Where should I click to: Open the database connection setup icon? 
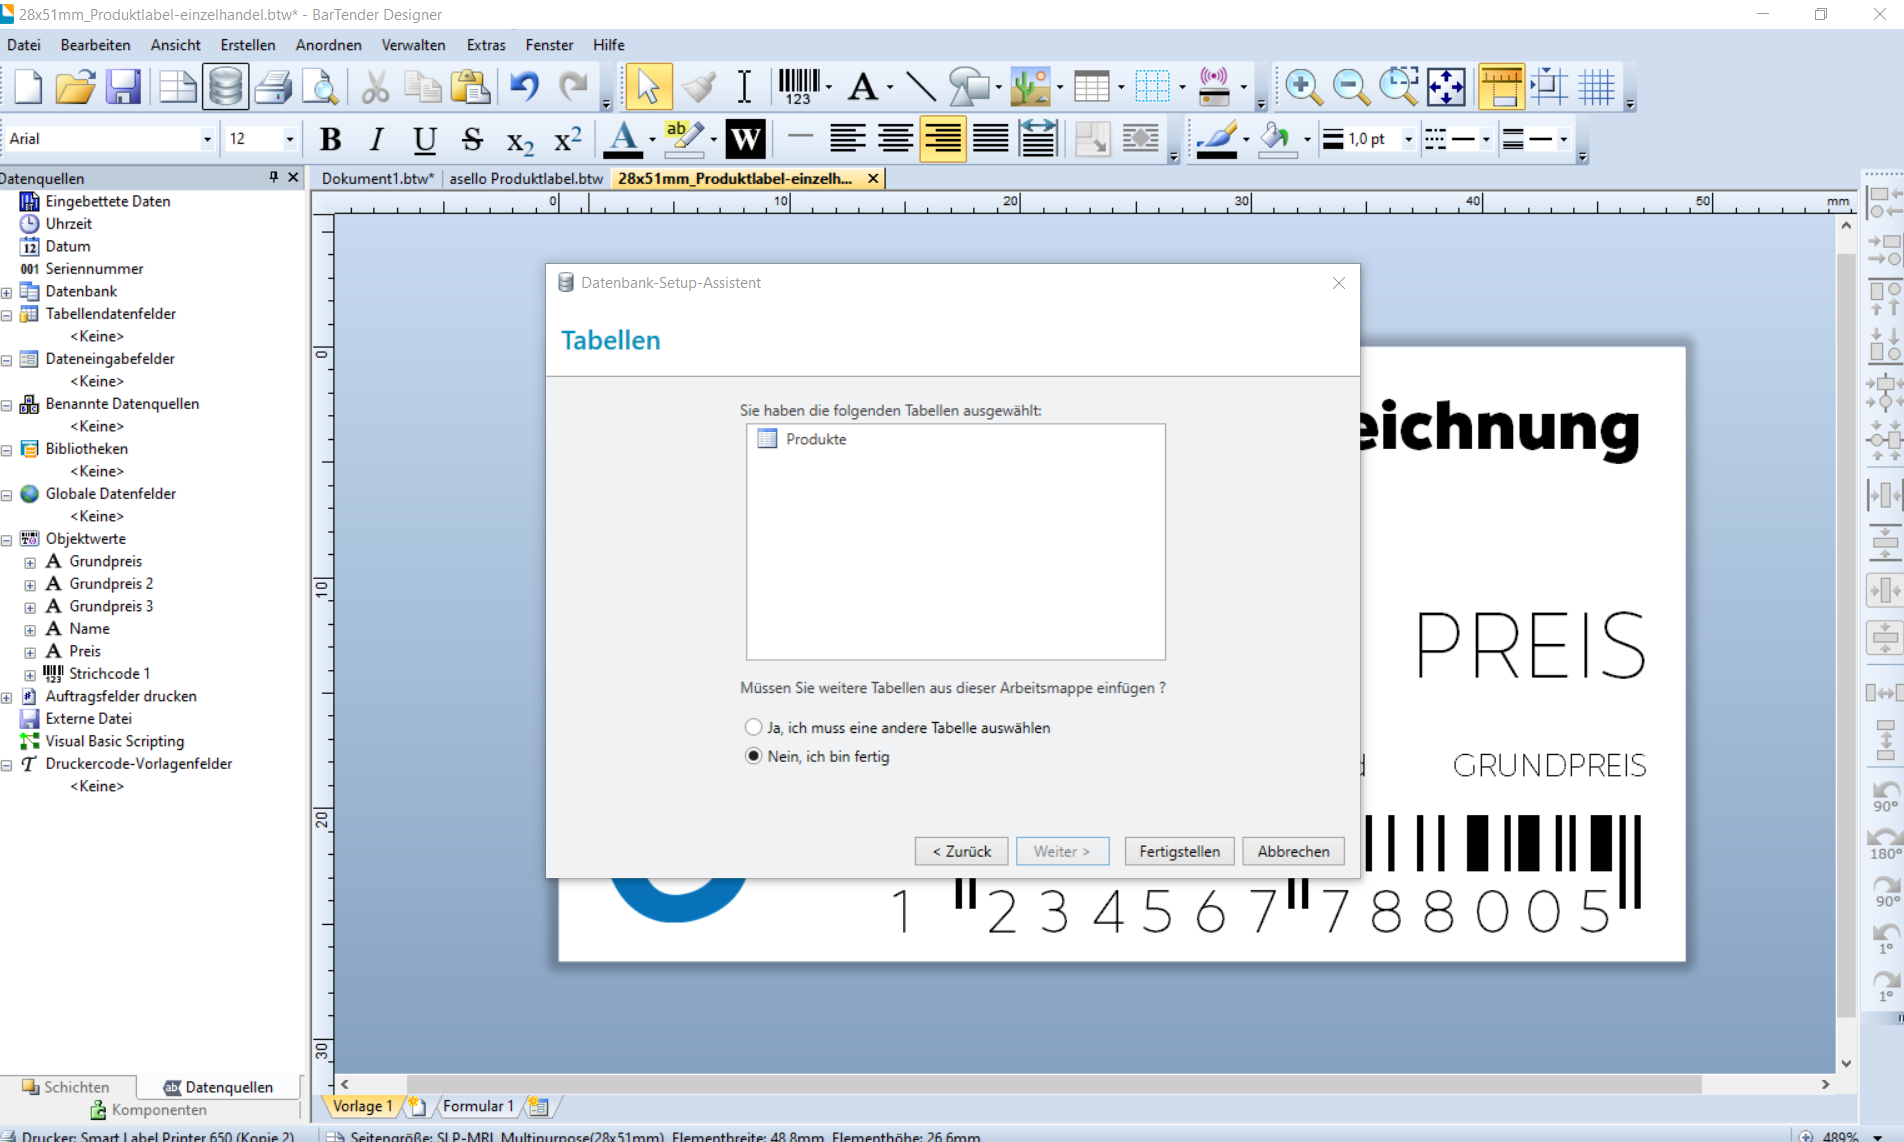point(225,87)
